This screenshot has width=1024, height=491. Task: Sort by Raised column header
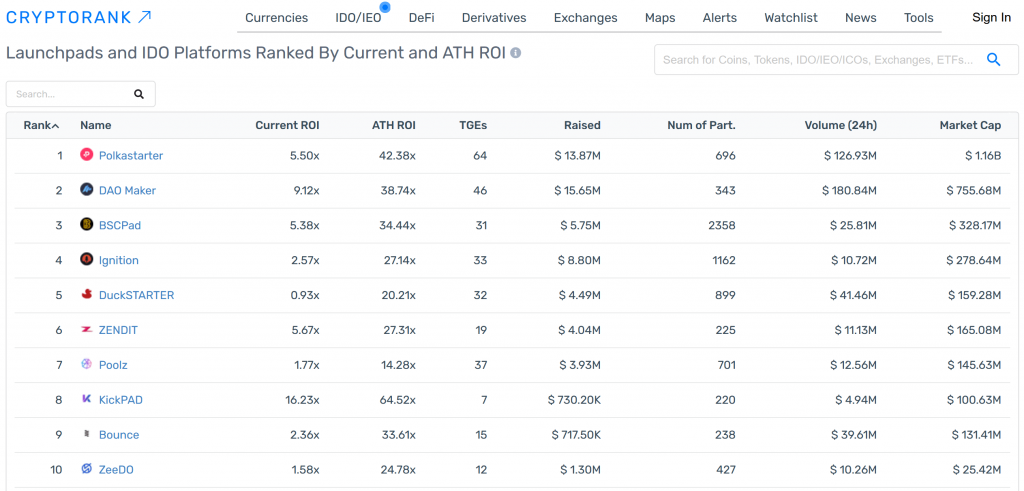583,125
